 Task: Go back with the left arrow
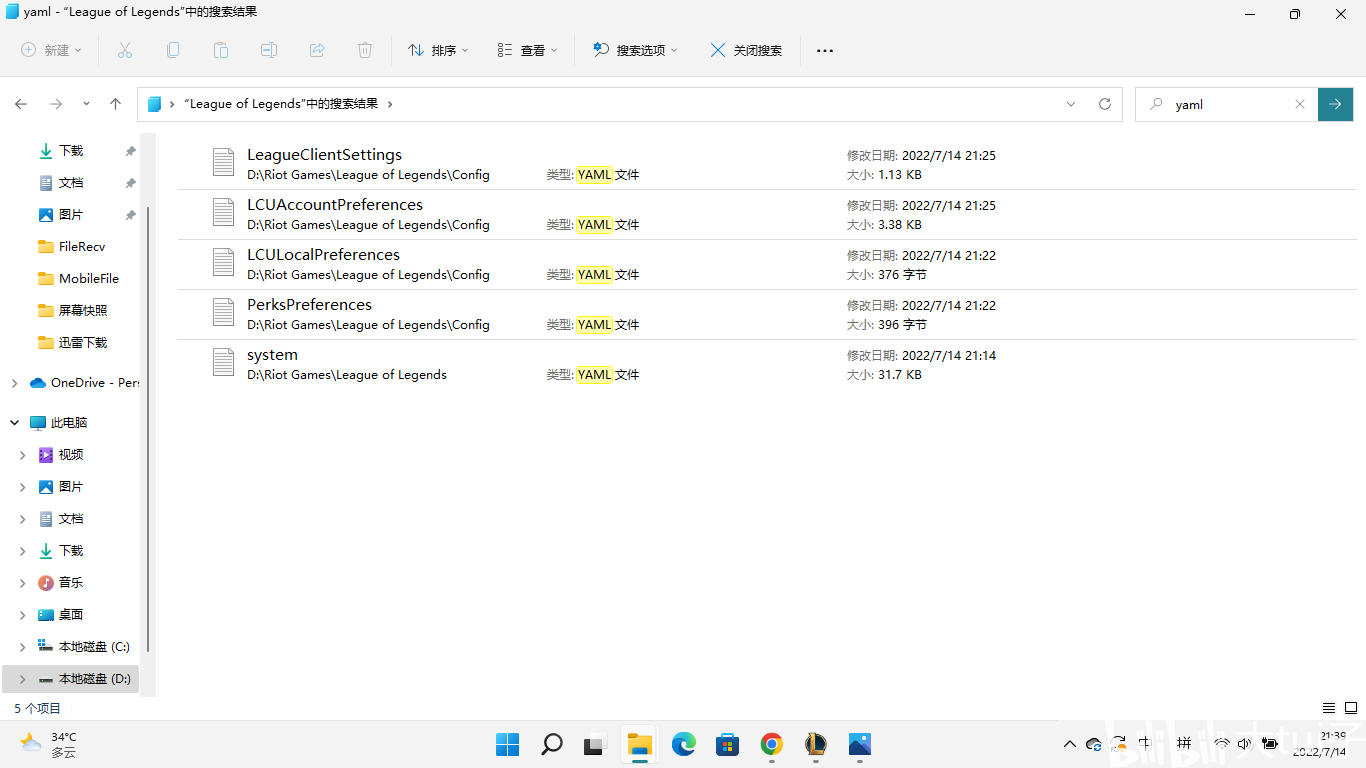click(21, 104)
